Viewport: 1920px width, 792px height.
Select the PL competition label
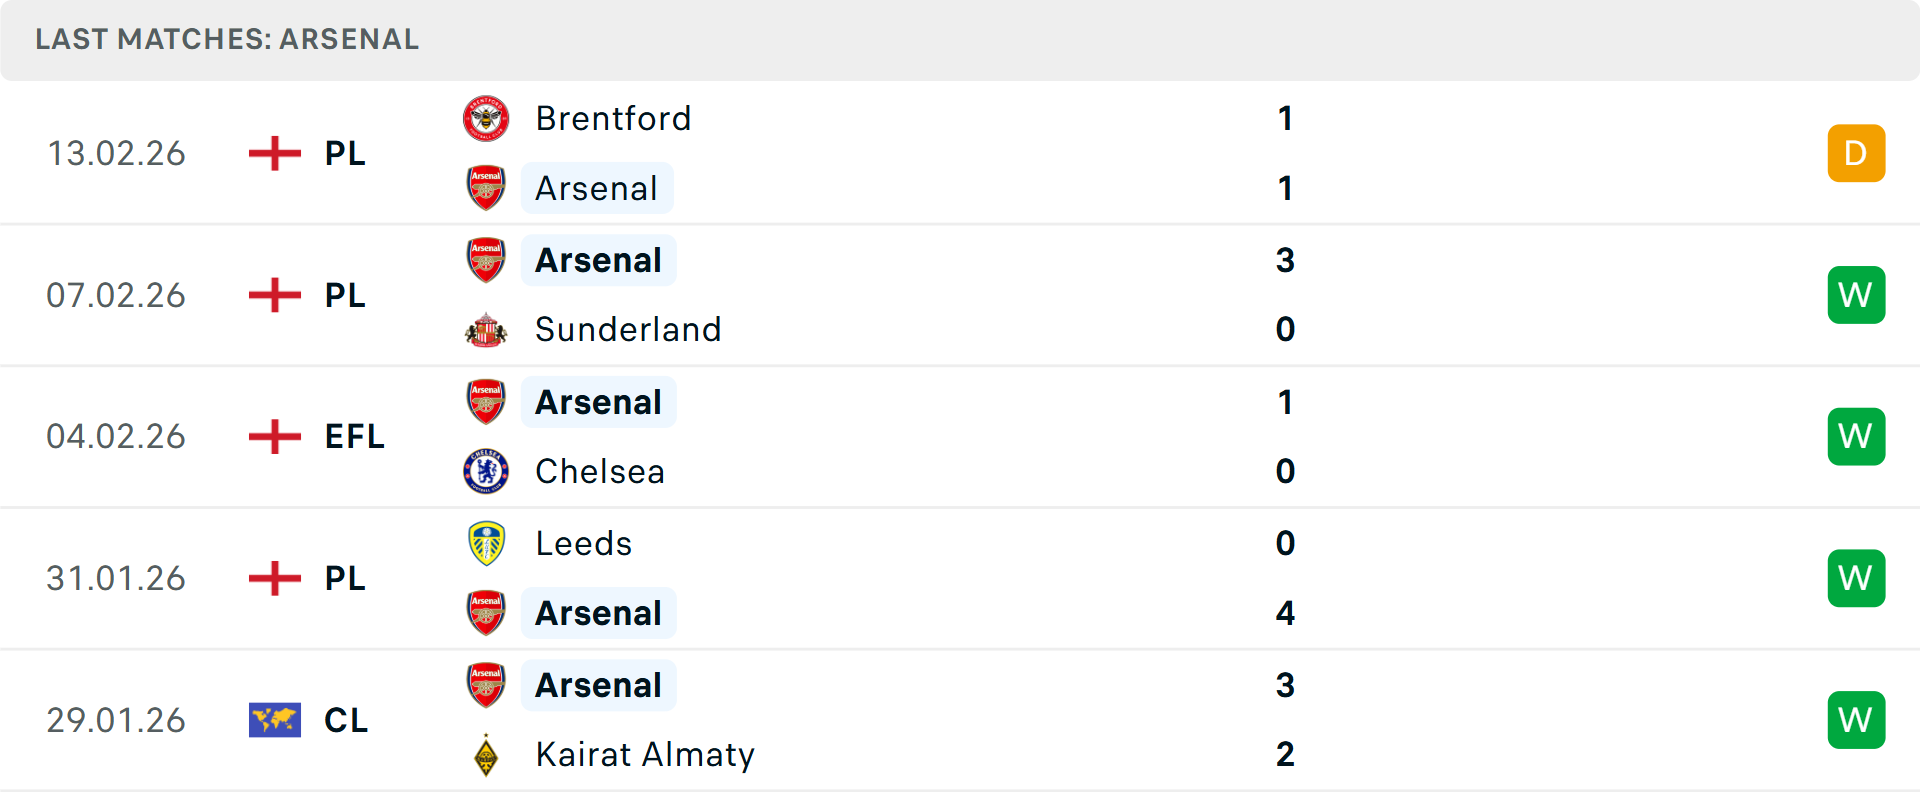[x=345, y=153]
